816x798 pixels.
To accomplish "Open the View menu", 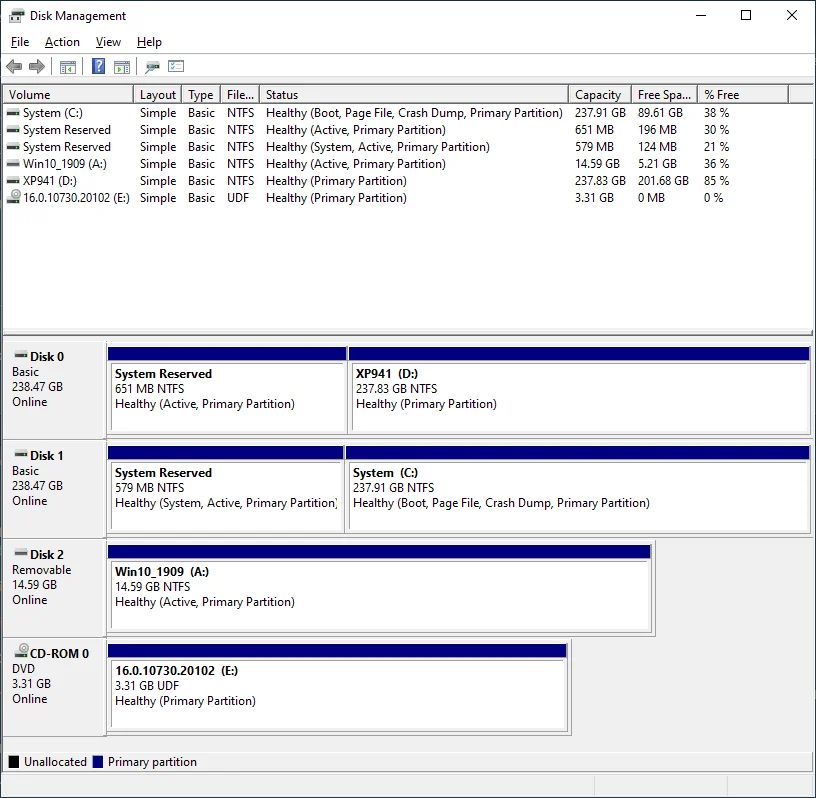I will pyautogui.click(x=108, y=42).
